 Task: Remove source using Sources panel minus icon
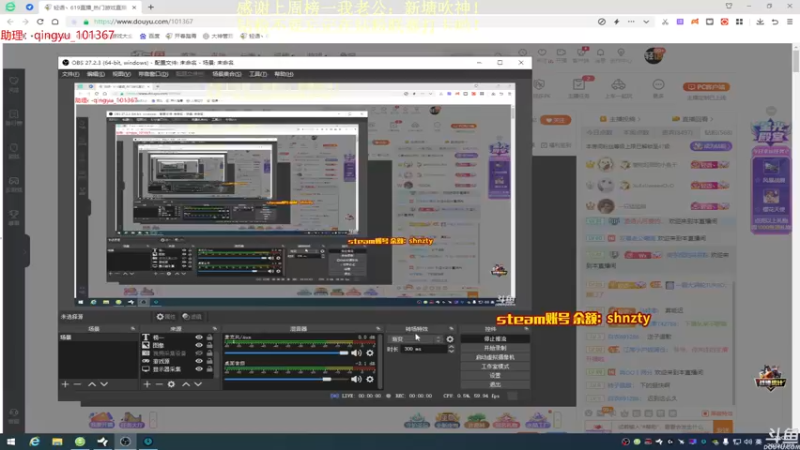pyautogui.click(x=159, y=384)
